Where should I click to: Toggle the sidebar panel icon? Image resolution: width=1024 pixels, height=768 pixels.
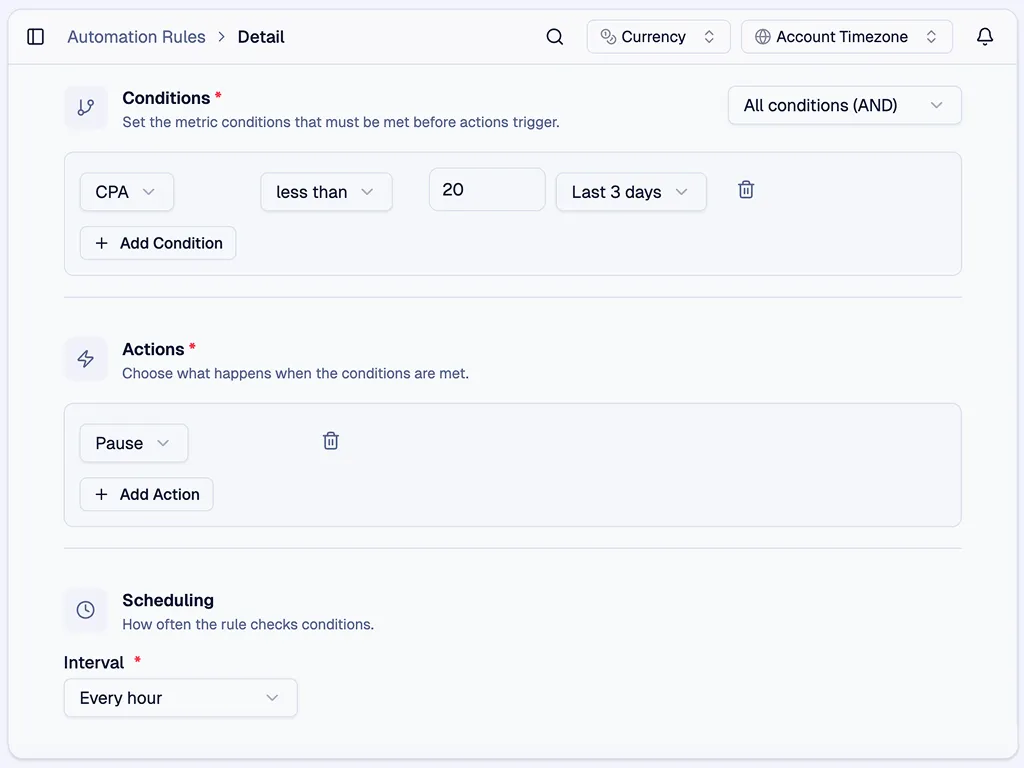pyautogui.click(x=36, y=37)
